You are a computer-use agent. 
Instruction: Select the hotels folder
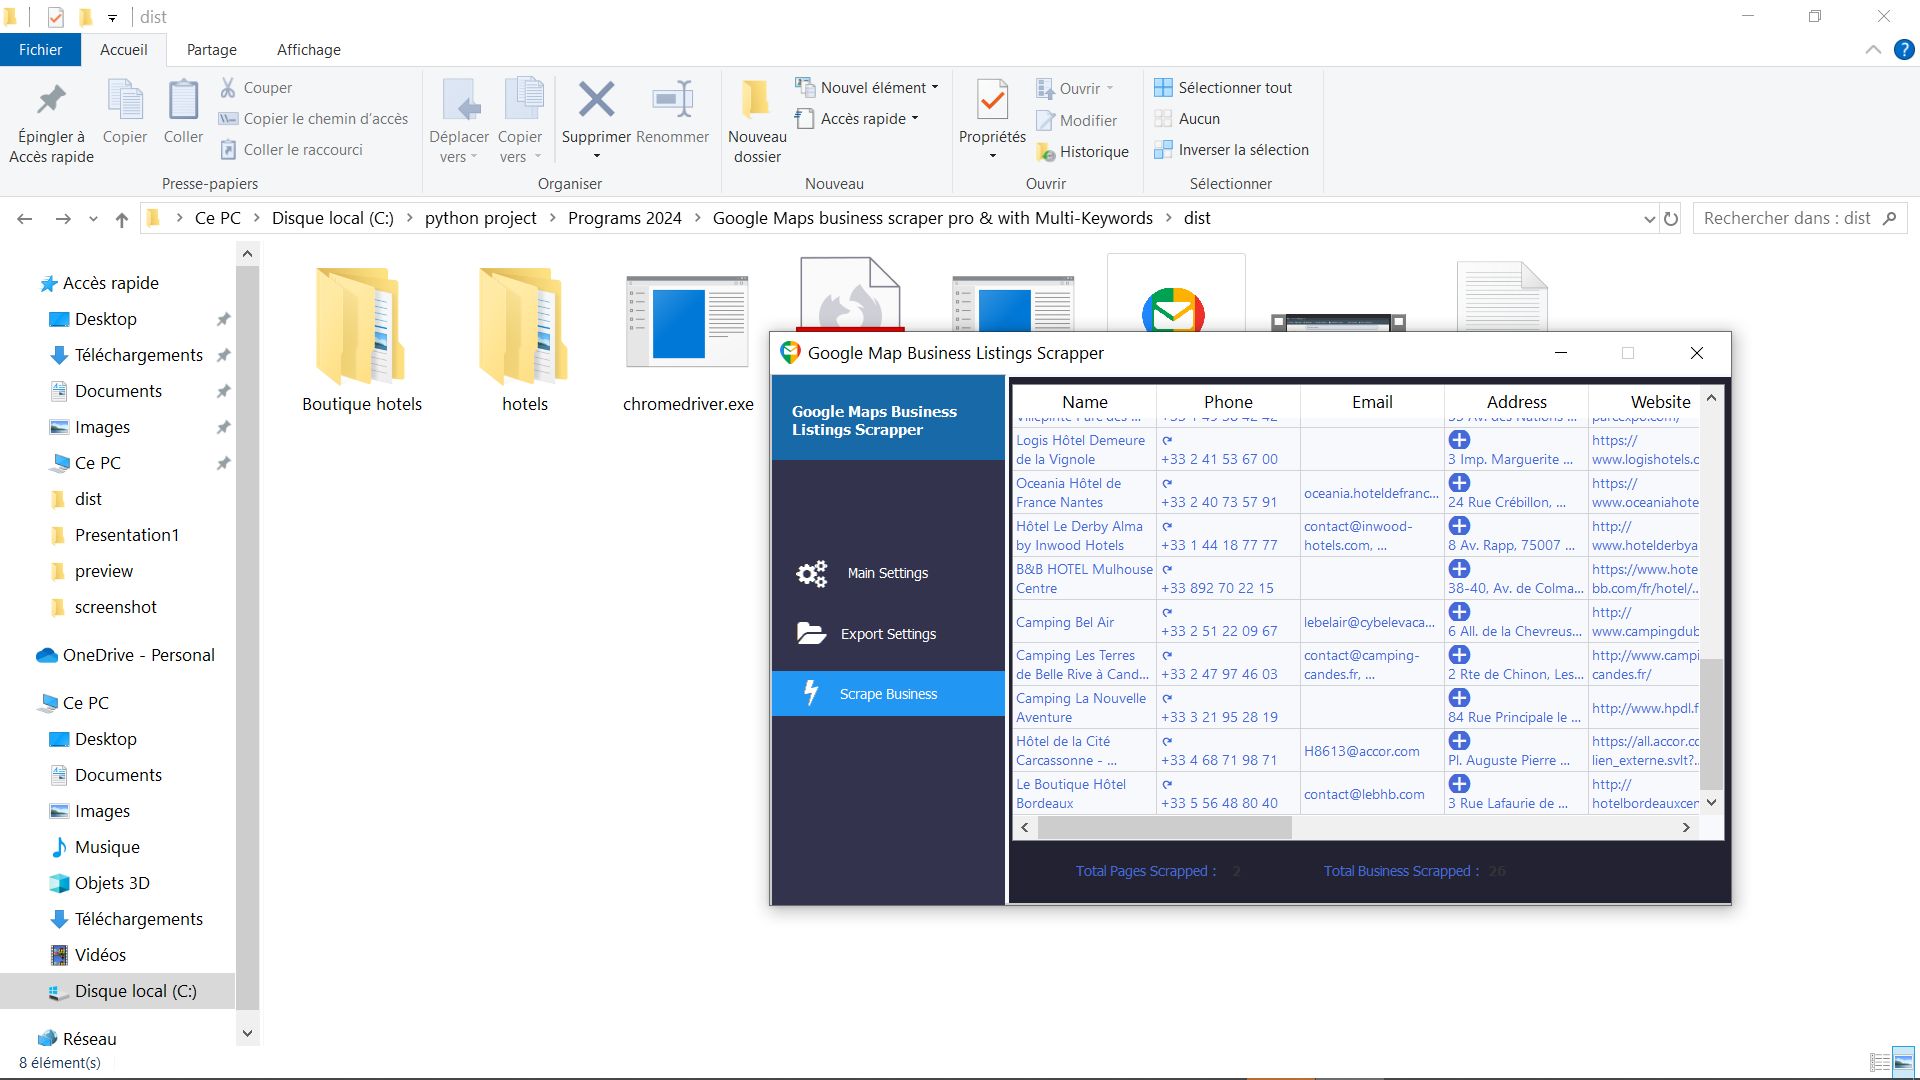click(x=524, y=340)
